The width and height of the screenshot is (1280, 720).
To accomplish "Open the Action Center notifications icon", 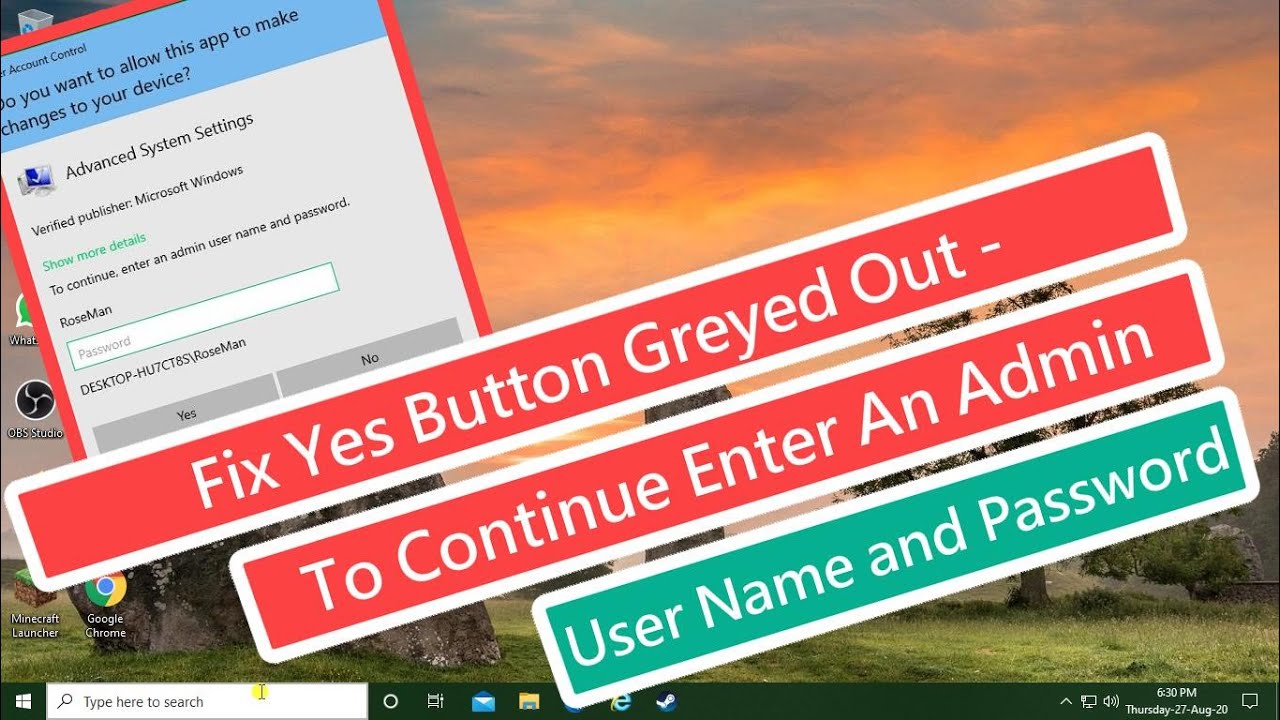I will [1249, 701].
